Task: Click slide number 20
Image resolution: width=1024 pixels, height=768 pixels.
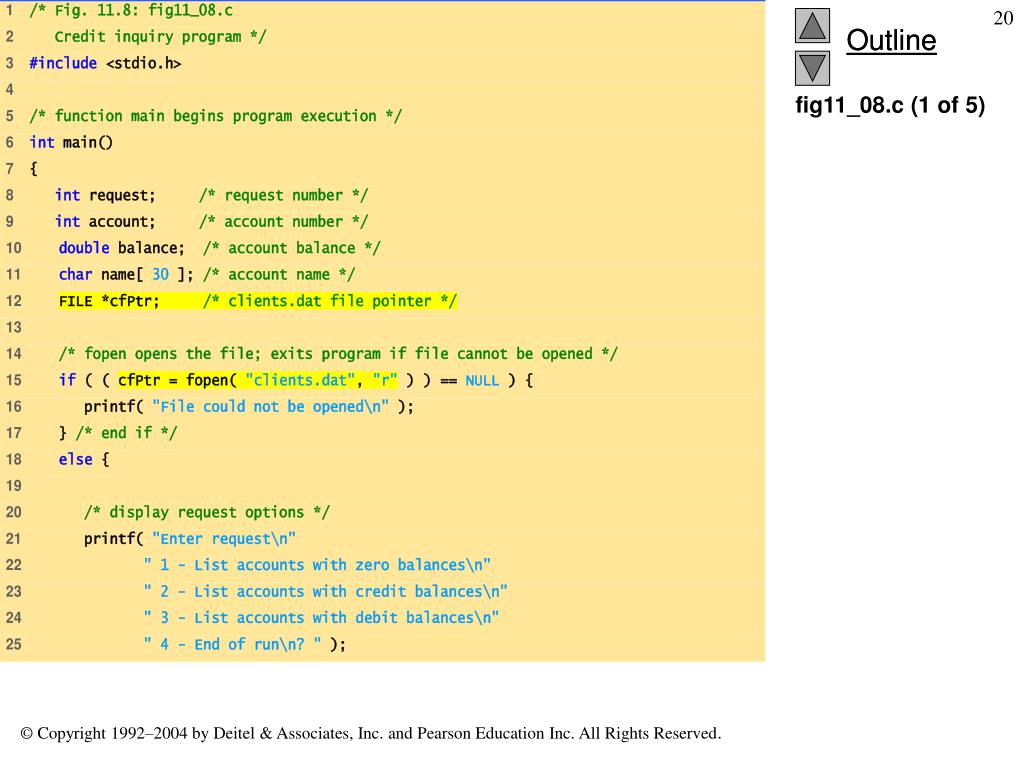Action: tap(1002, 18)
